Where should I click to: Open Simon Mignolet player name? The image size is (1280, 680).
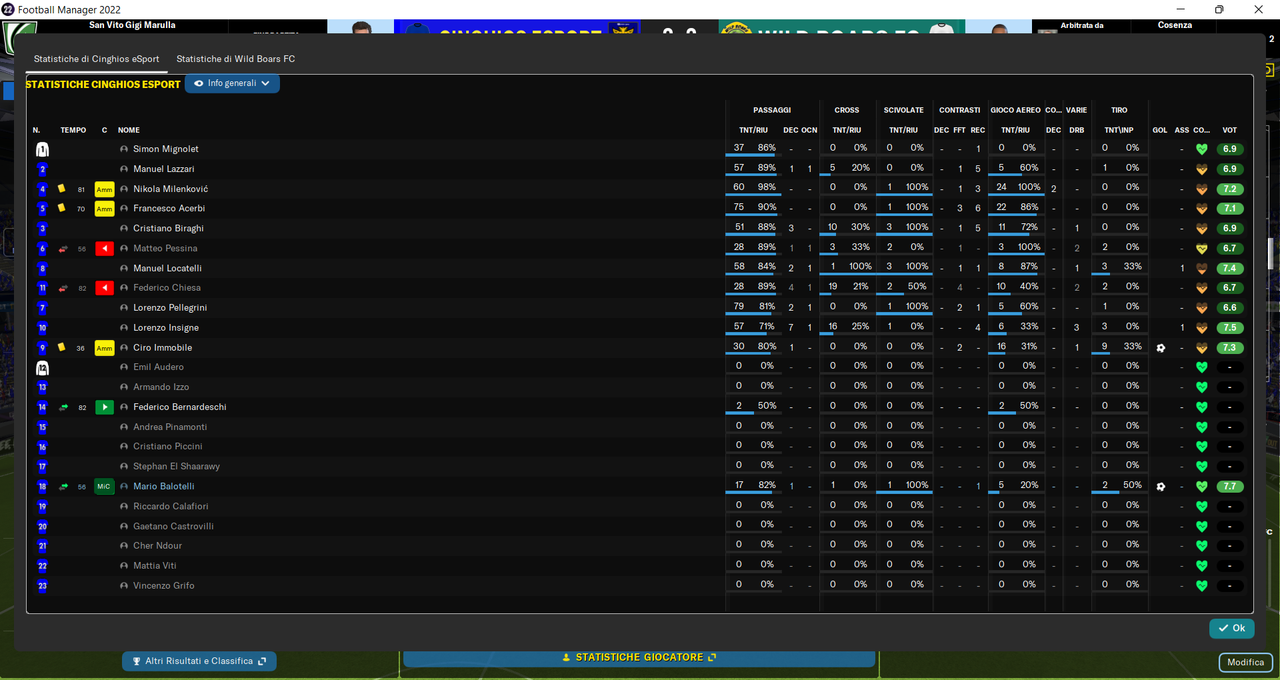pos(166,149)
